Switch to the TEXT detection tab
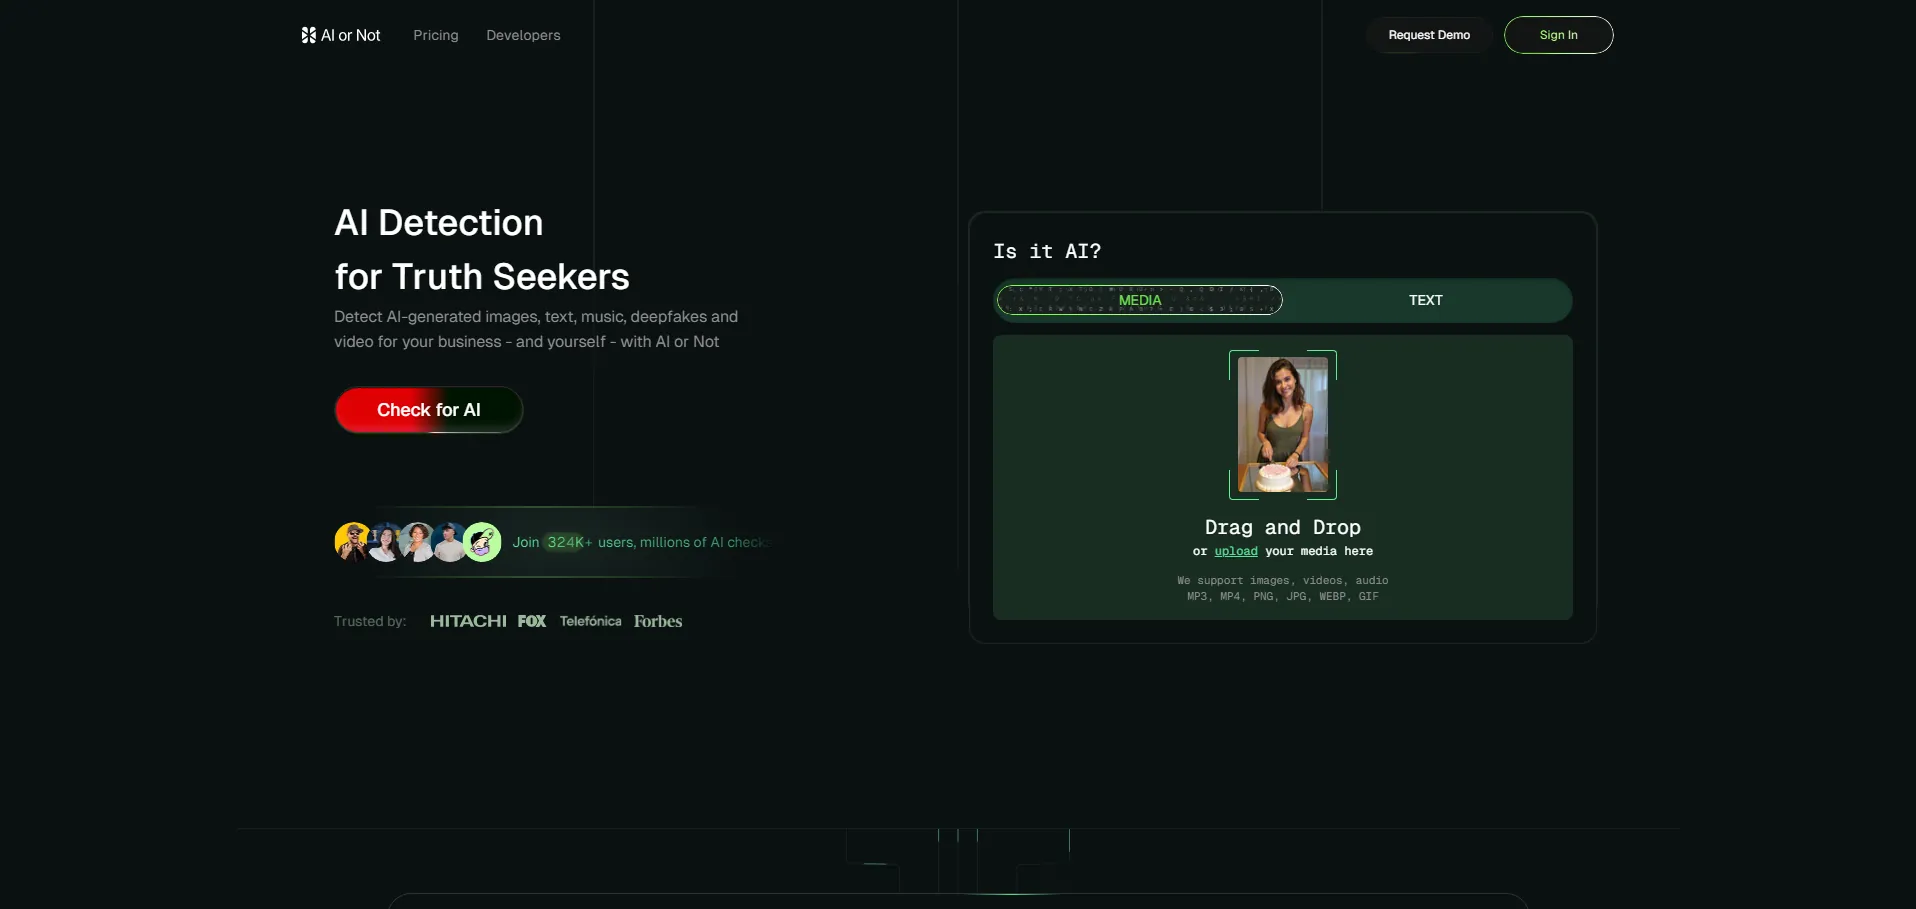Image resolution: width=1916 pixels, height=909 pixels. point(1425,300)
